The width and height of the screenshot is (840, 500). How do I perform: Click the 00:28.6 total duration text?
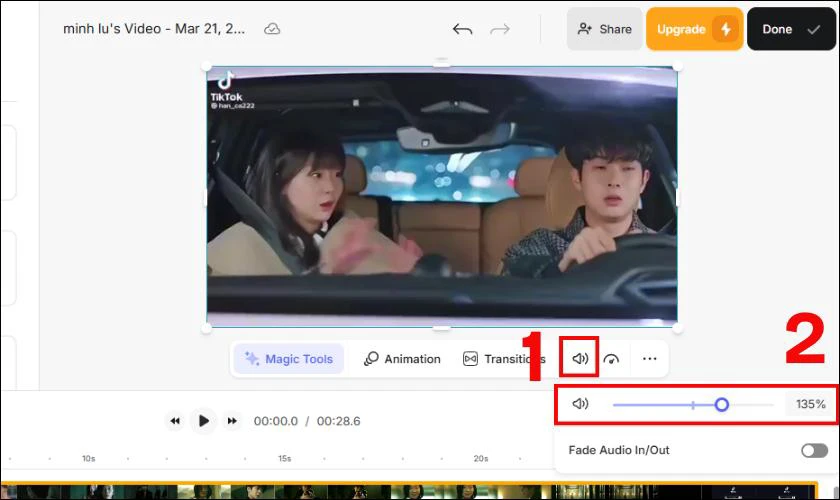coord(339,421)
